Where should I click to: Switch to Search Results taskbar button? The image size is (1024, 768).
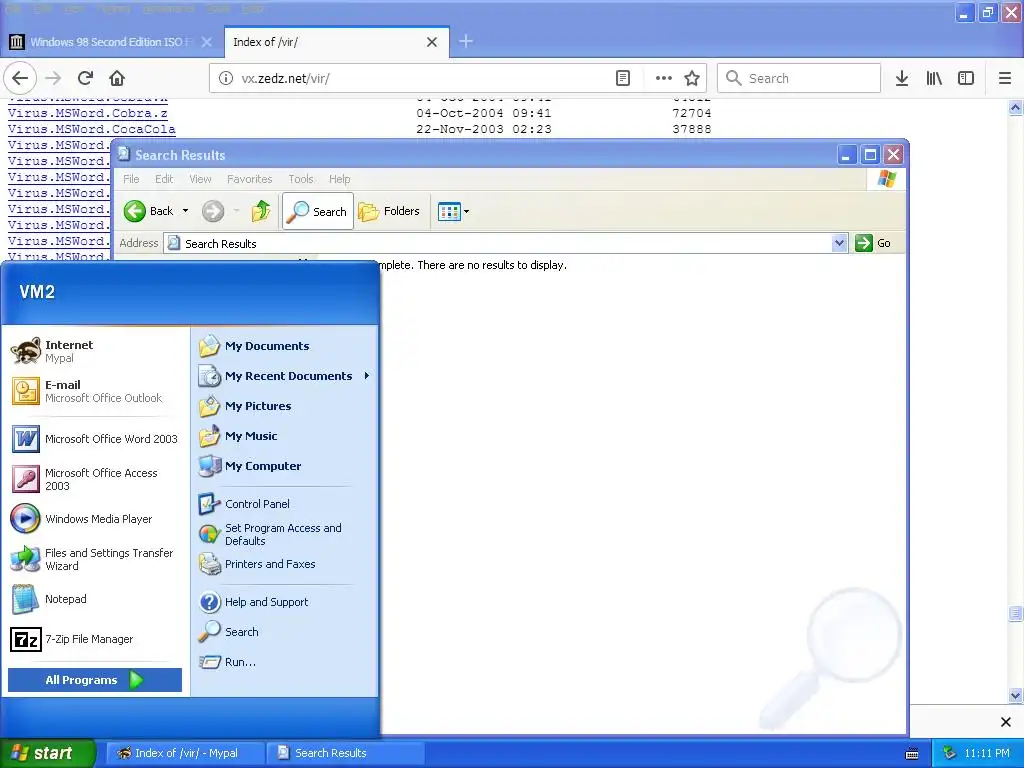pyautogui.click(x=345, y=753)
